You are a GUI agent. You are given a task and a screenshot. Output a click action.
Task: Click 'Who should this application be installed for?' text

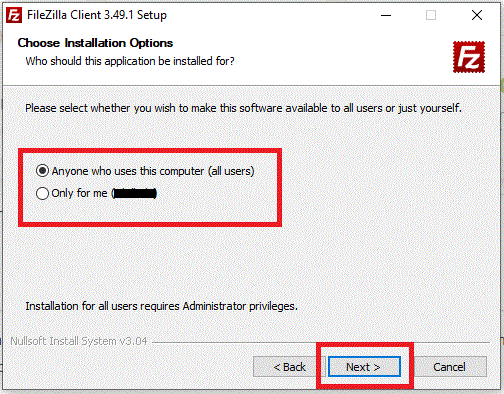coord(130,61)
